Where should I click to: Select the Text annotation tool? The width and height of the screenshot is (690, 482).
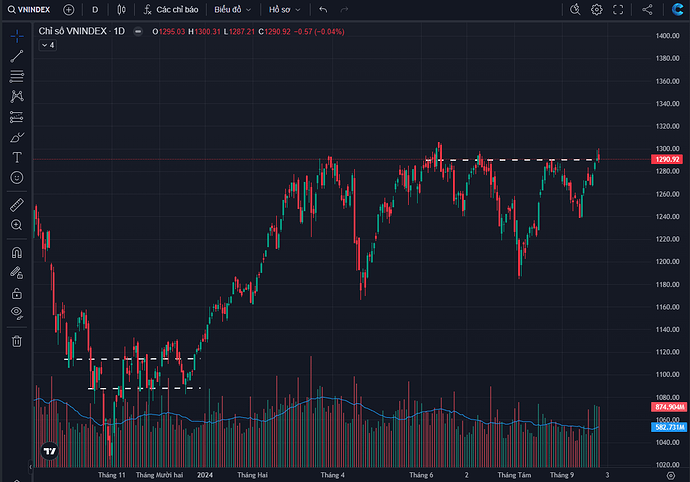tap(16, 157)
